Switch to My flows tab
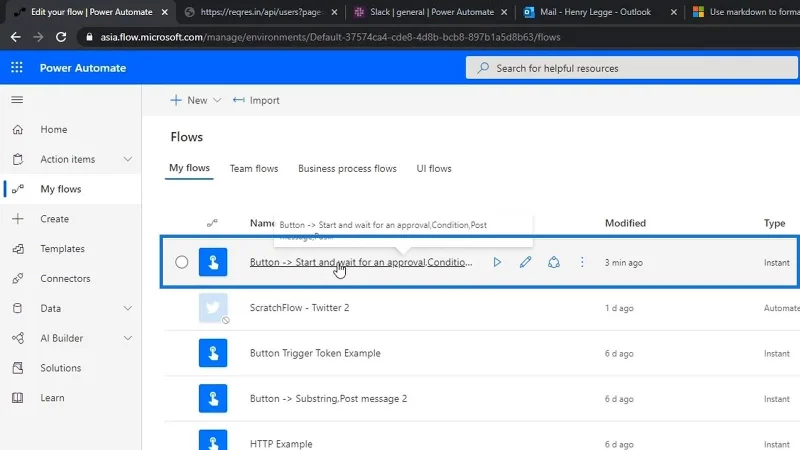The height and width of the screenshot is (450, 800). point(189,168)
